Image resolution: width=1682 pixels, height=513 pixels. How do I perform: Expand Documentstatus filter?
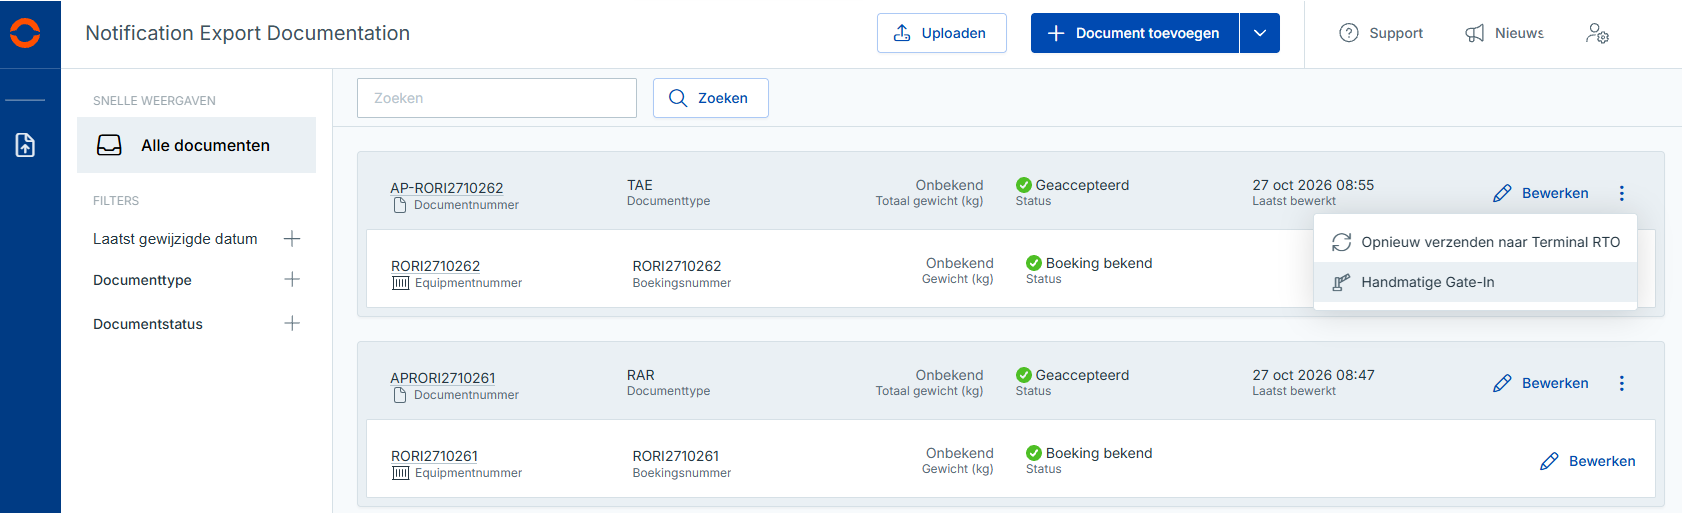click(x=292, y=323)
